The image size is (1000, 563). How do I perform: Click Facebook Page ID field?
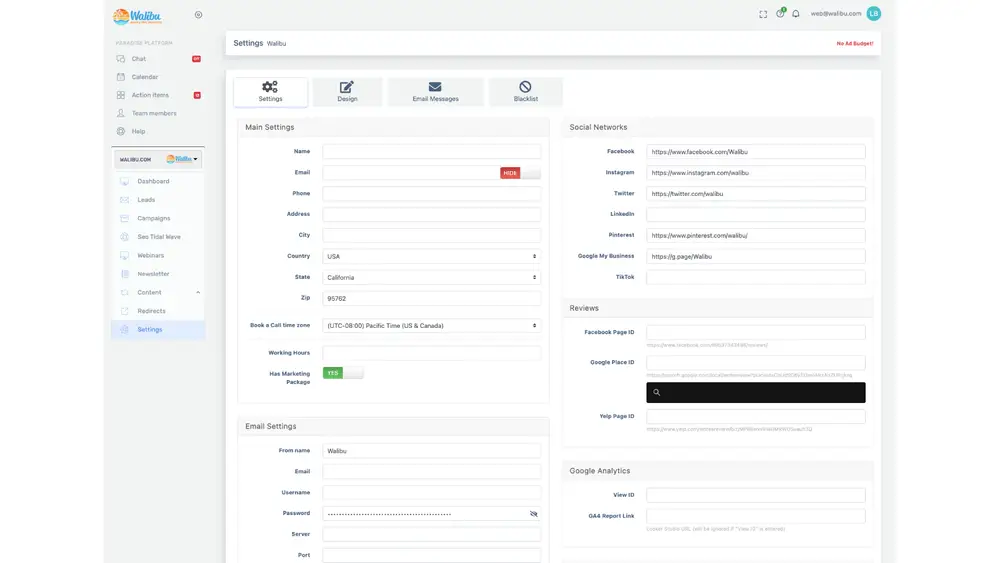756,332
